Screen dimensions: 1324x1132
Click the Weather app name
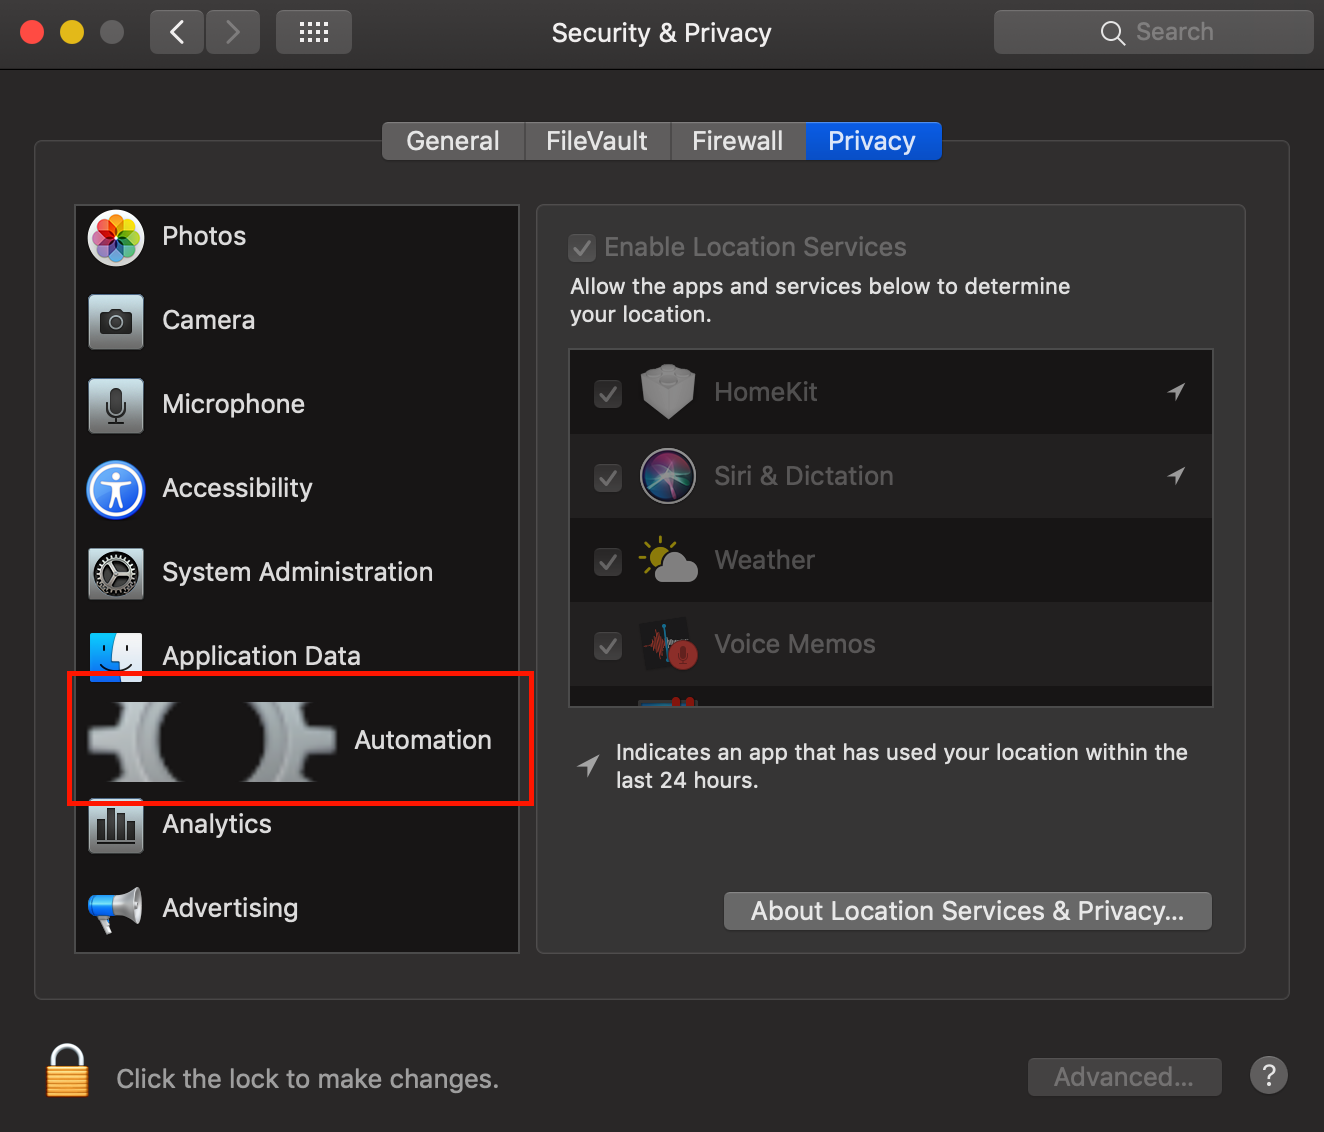click(765, 560)
